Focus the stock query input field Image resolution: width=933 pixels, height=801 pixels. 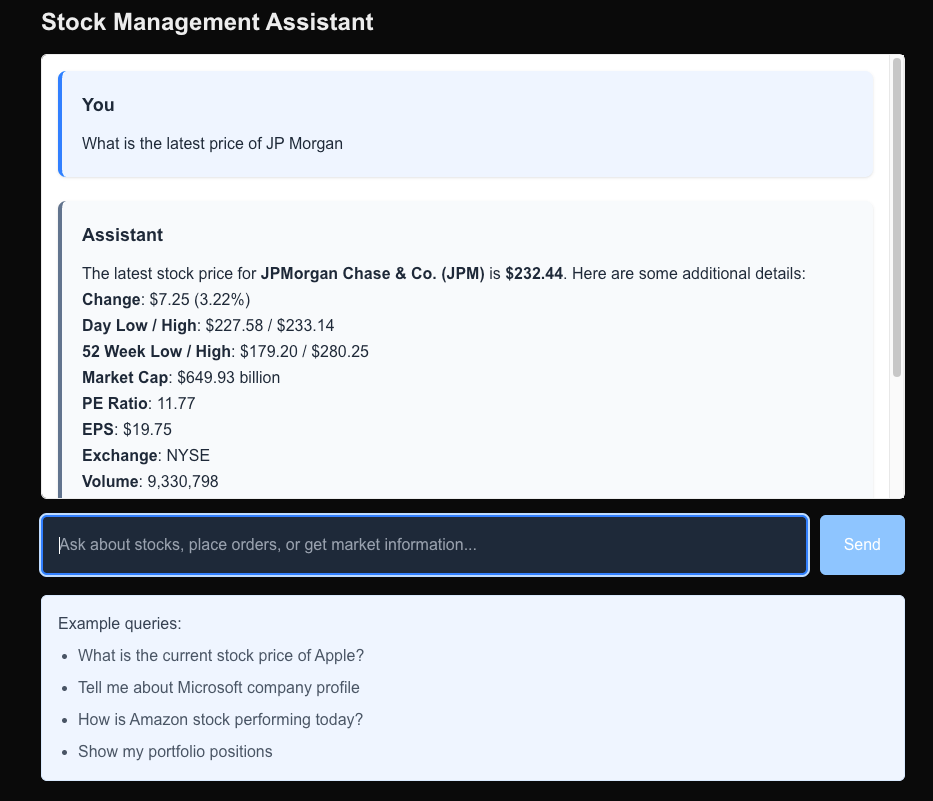tap(424, 545)
